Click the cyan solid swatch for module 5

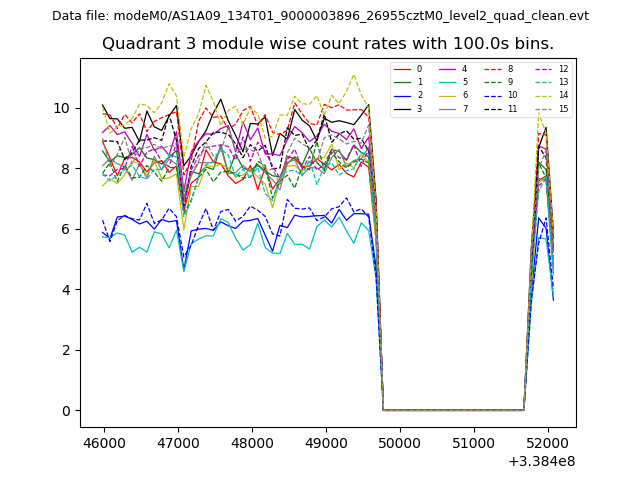coord(447,82)
